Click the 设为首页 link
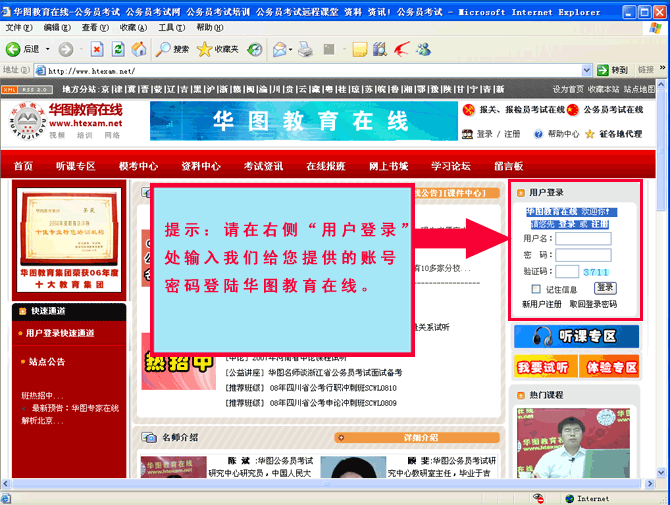Viewport: 670px width, 505px height. [568, 89]
